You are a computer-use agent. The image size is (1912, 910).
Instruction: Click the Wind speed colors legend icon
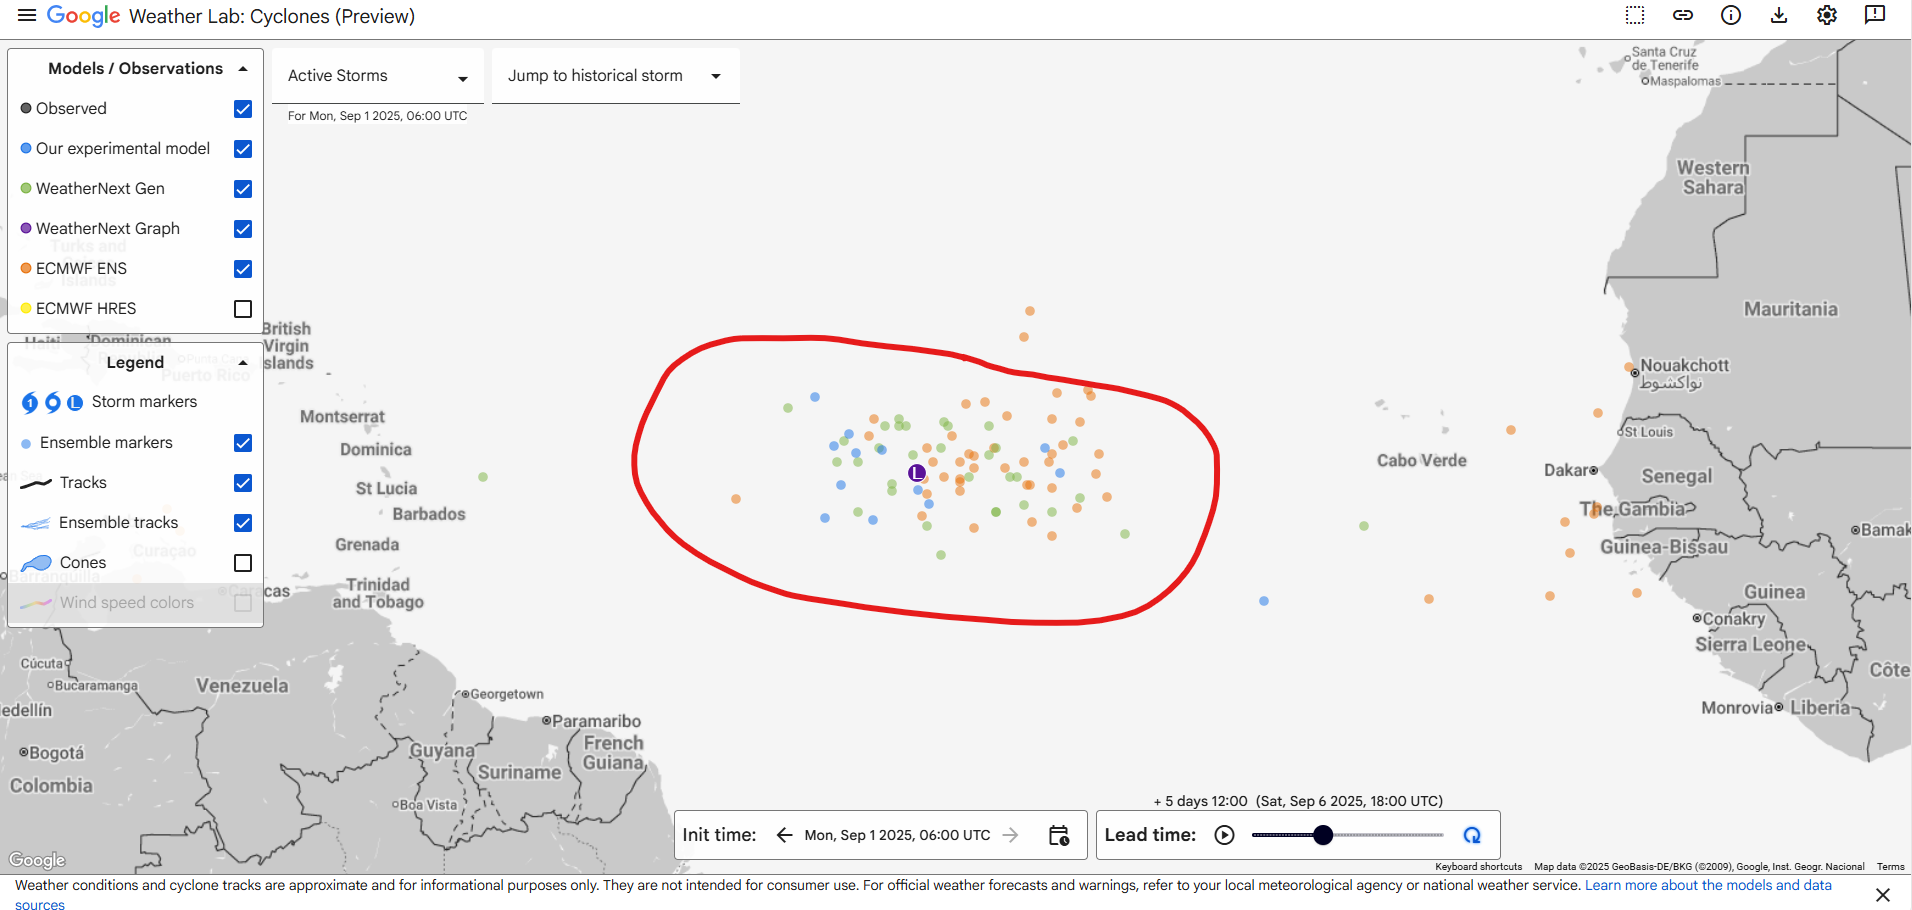point(36,603)
